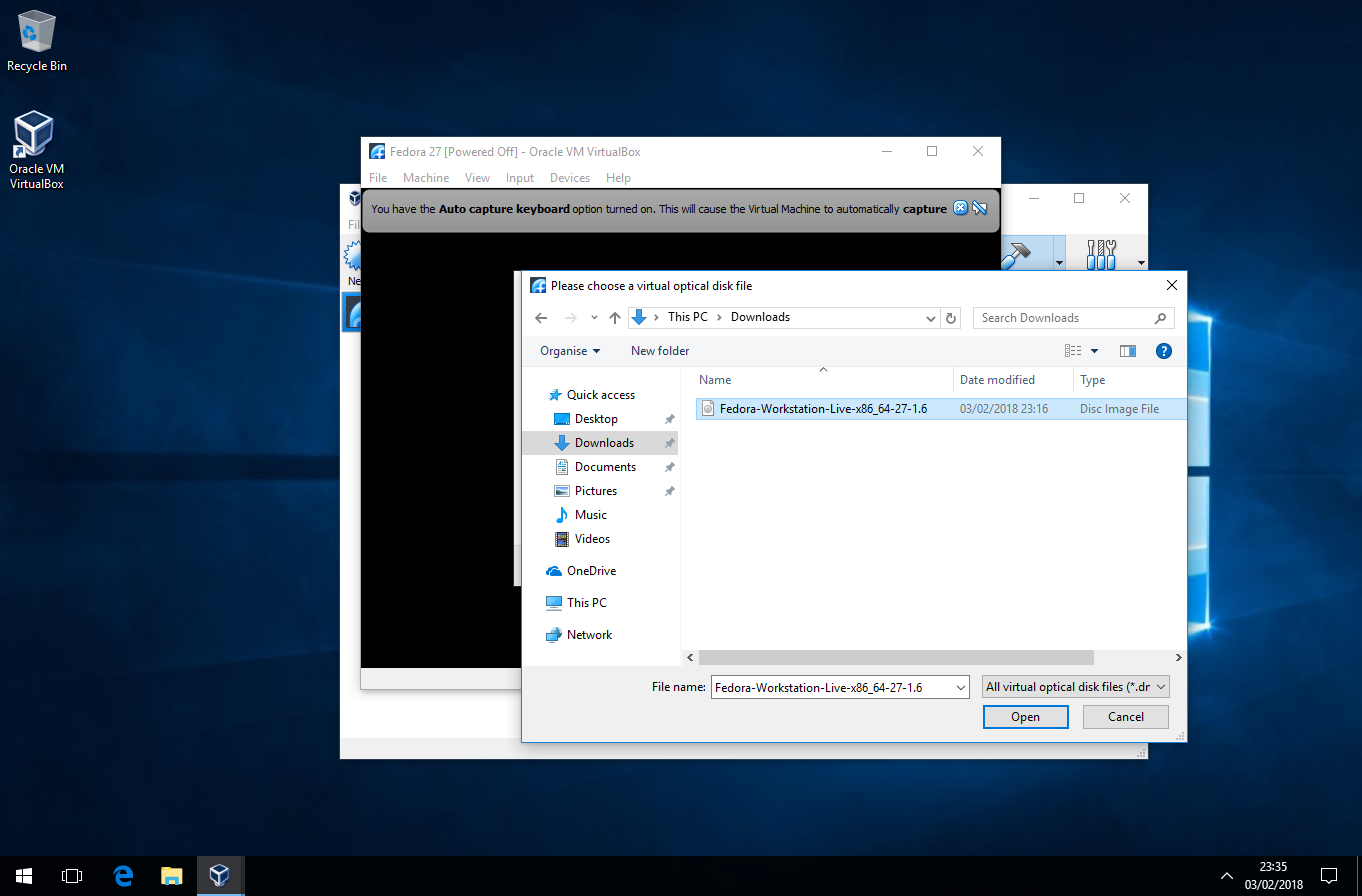This screenshot has height=896, width=1362.
Task: Select Music in the navigation pane
Action: coord(590,515)
